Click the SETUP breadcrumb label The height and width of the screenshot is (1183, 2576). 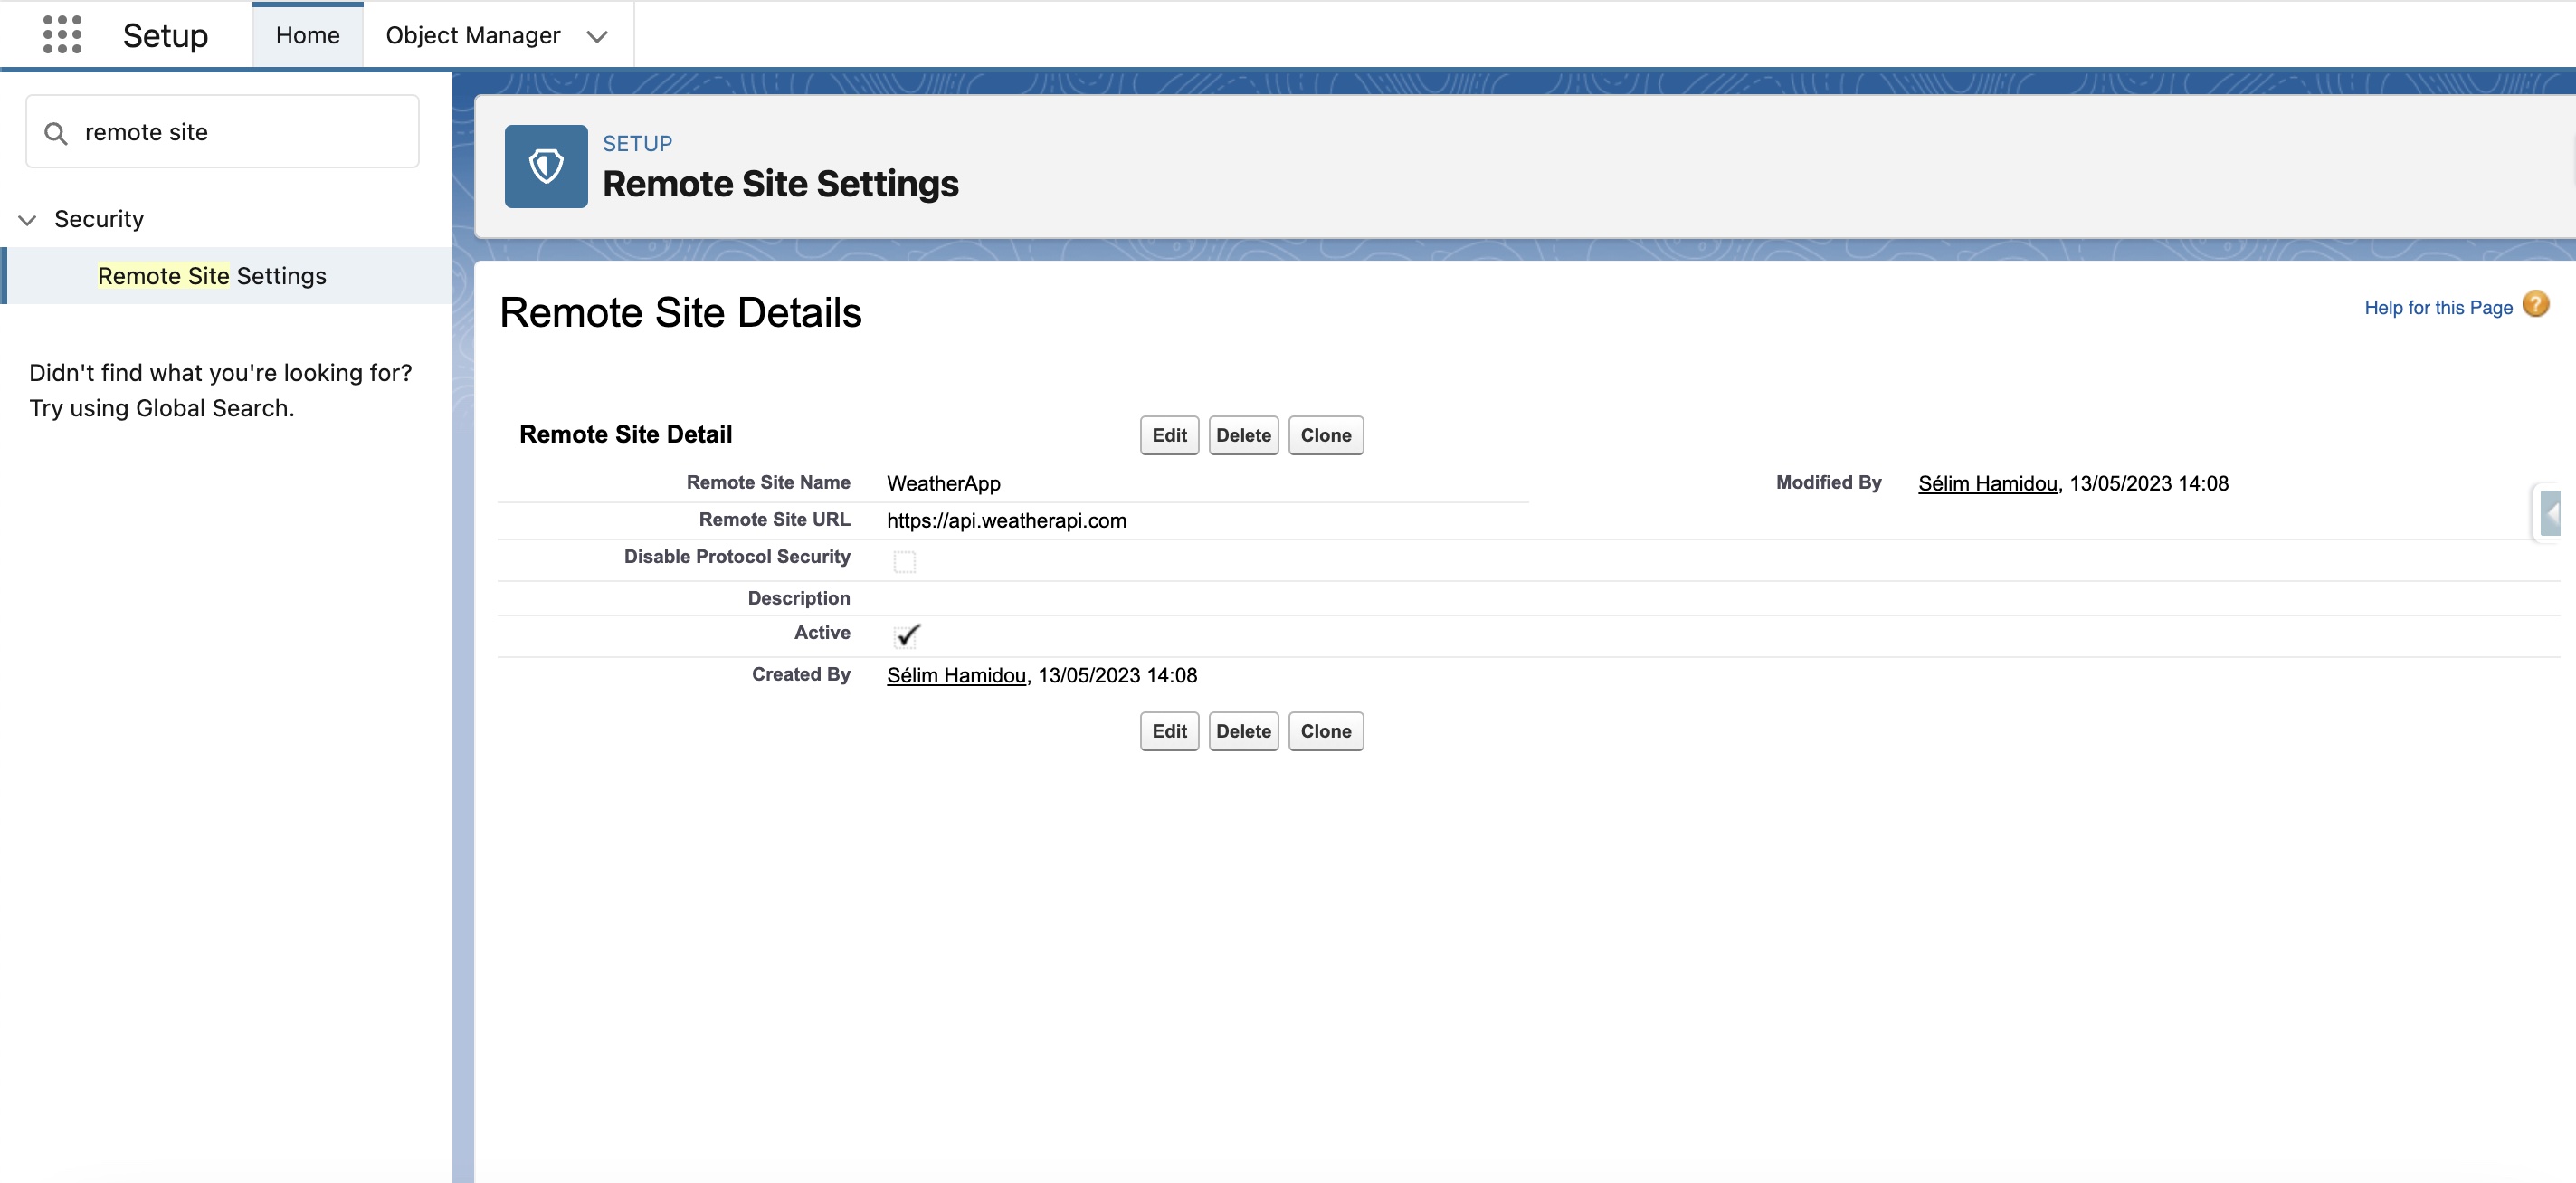637,144
